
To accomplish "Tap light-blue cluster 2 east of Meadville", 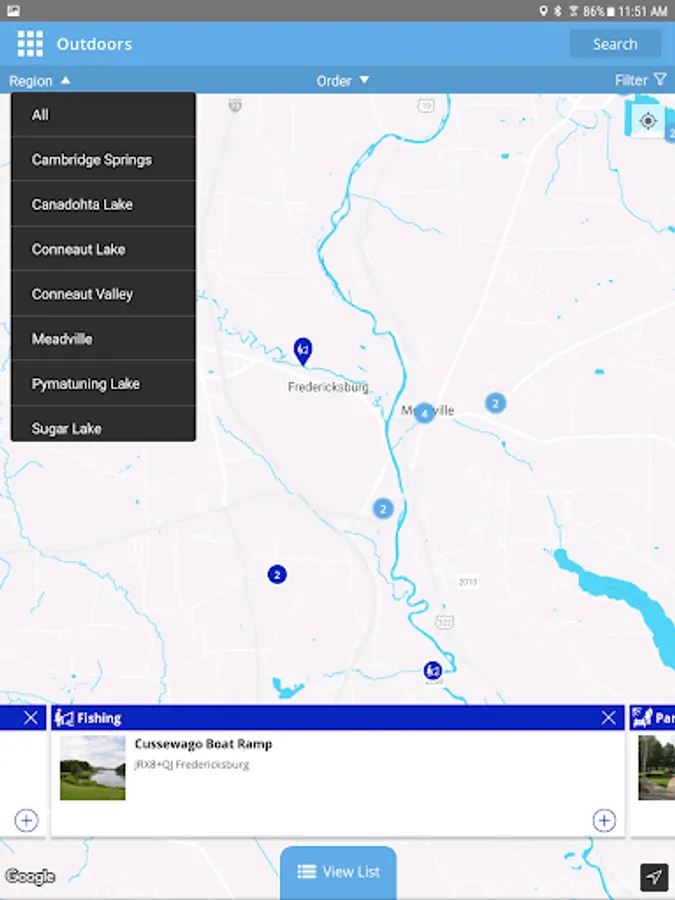I will tap(495, 403).
